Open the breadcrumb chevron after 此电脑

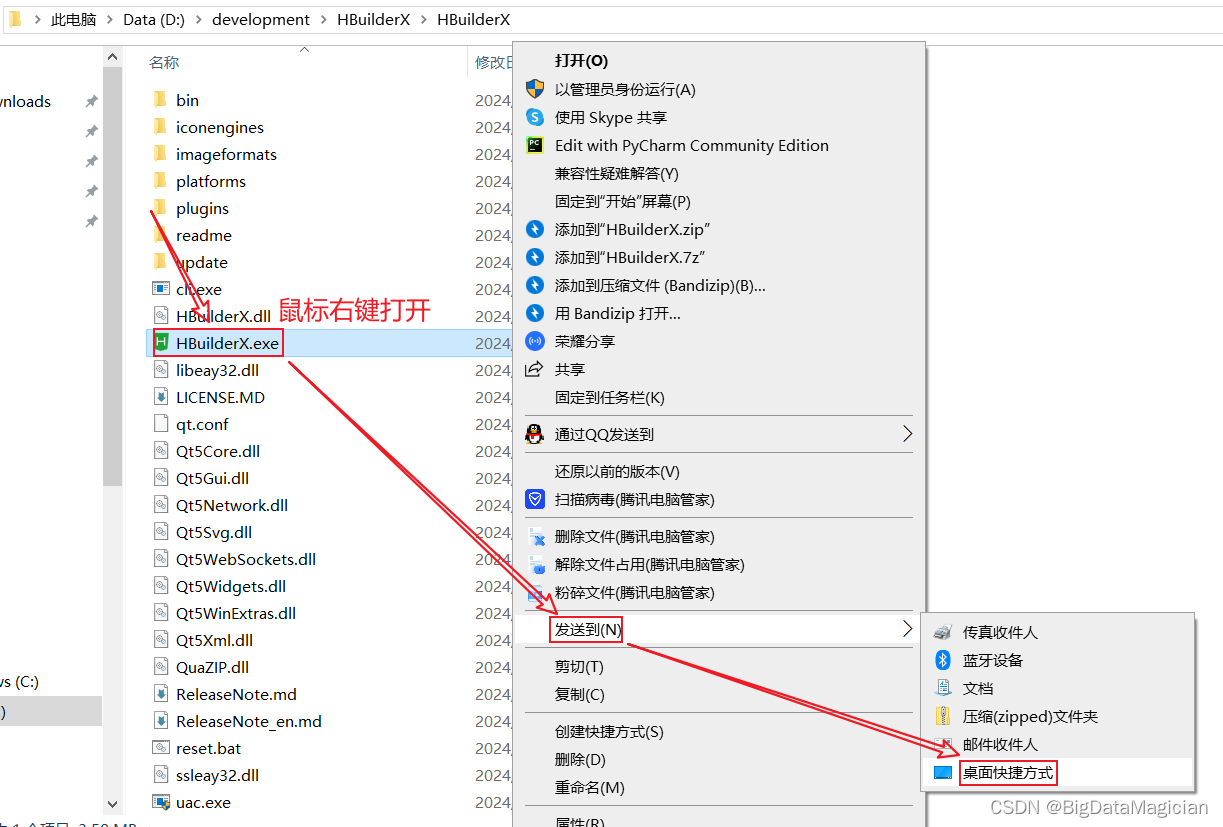109,20
